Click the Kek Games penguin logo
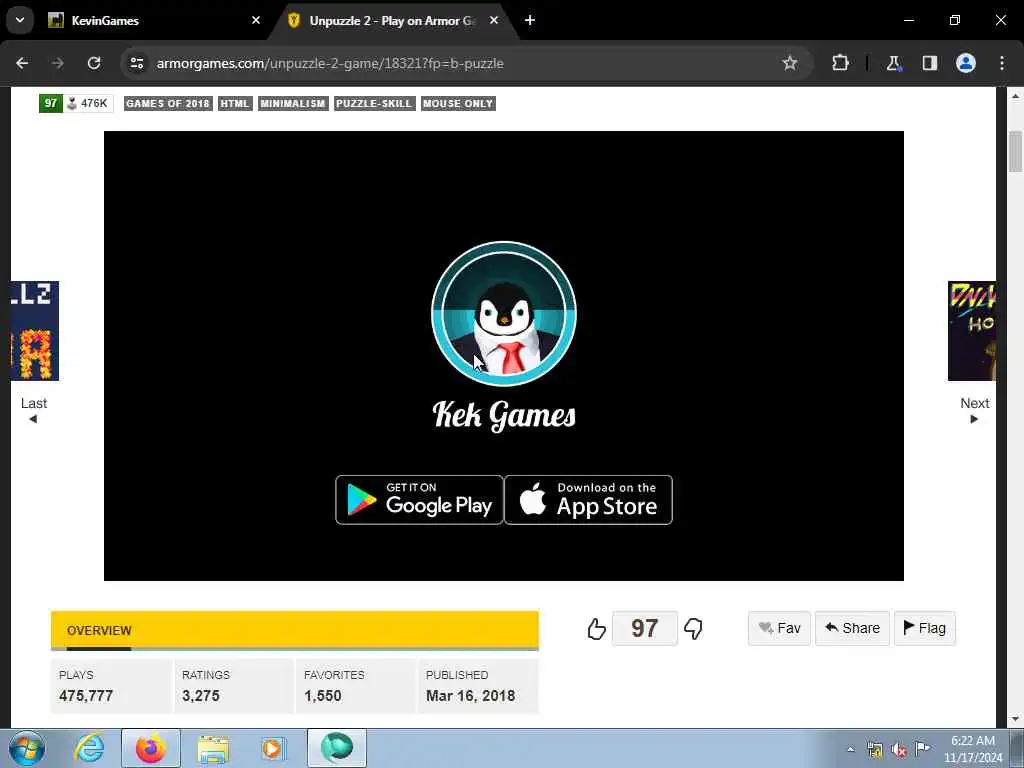The width and height of the screenshot is (1024, 768). (504, 313)
